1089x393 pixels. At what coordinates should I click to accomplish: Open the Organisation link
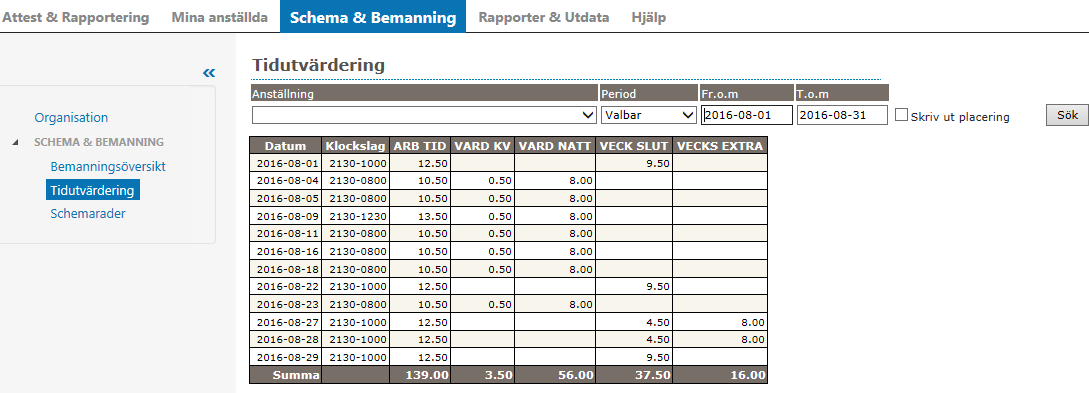coord(72,118)
